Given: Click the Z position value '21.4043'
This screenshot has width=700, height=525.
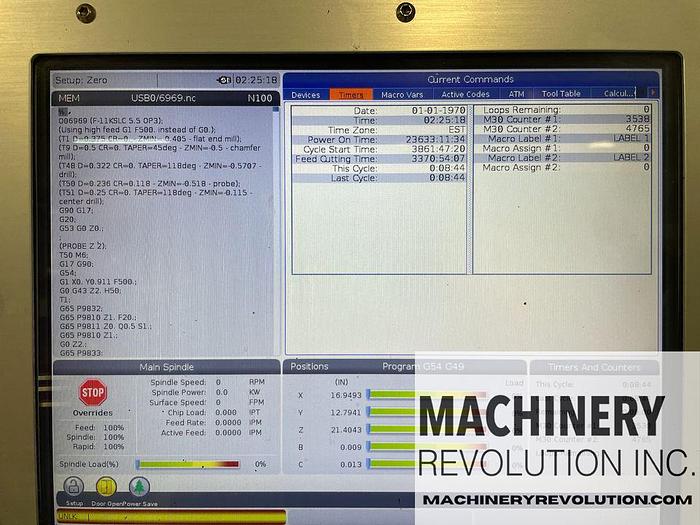Looking at the screenshot, I should (346, 430).
